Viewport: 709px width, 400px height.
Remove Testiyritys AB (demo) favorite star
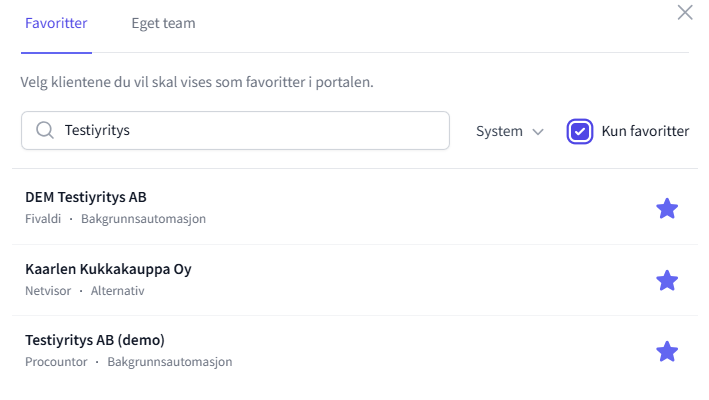coord(667,351)
